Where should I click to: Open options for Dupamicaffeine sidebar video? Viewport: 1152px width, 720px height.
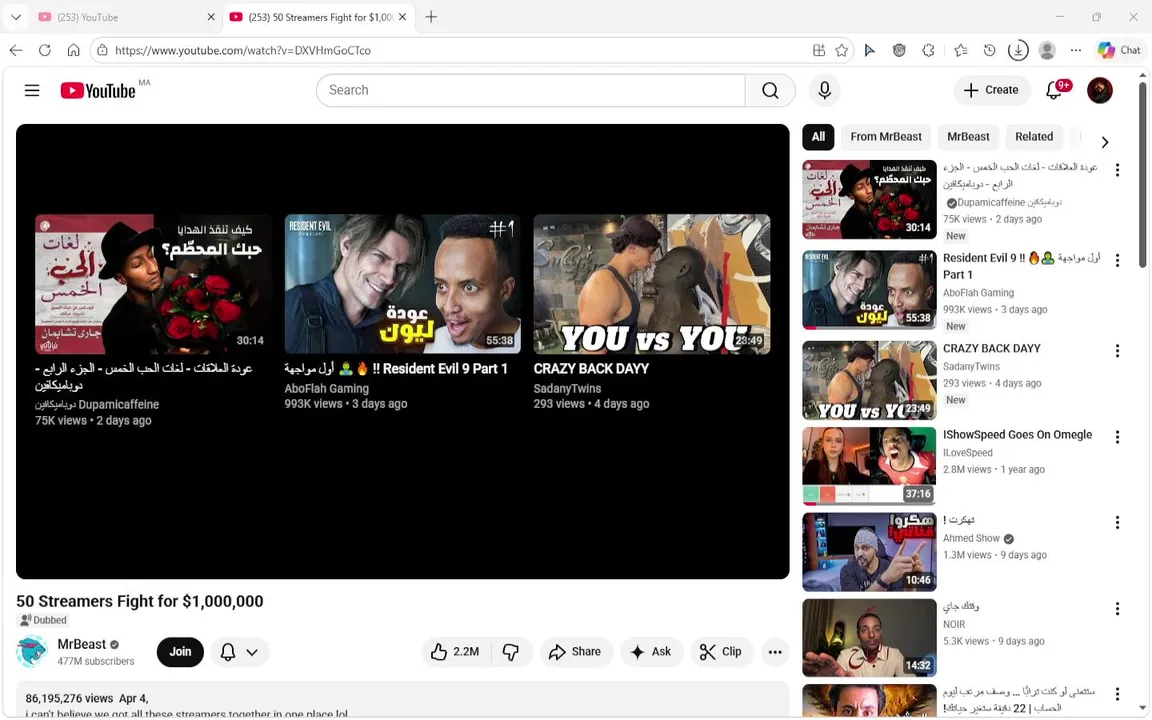tap(1117, 170)
